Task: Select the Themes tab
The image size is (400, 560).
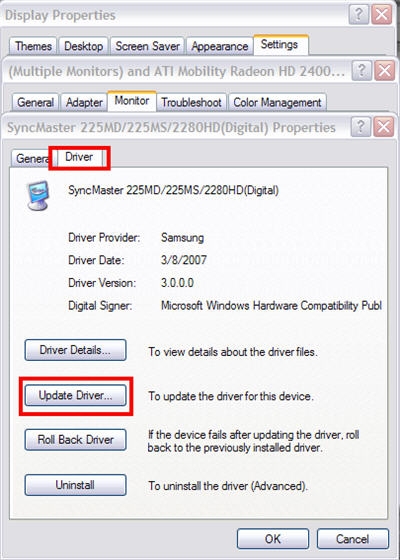Action: pyautogui.click(x=33, y=46)
